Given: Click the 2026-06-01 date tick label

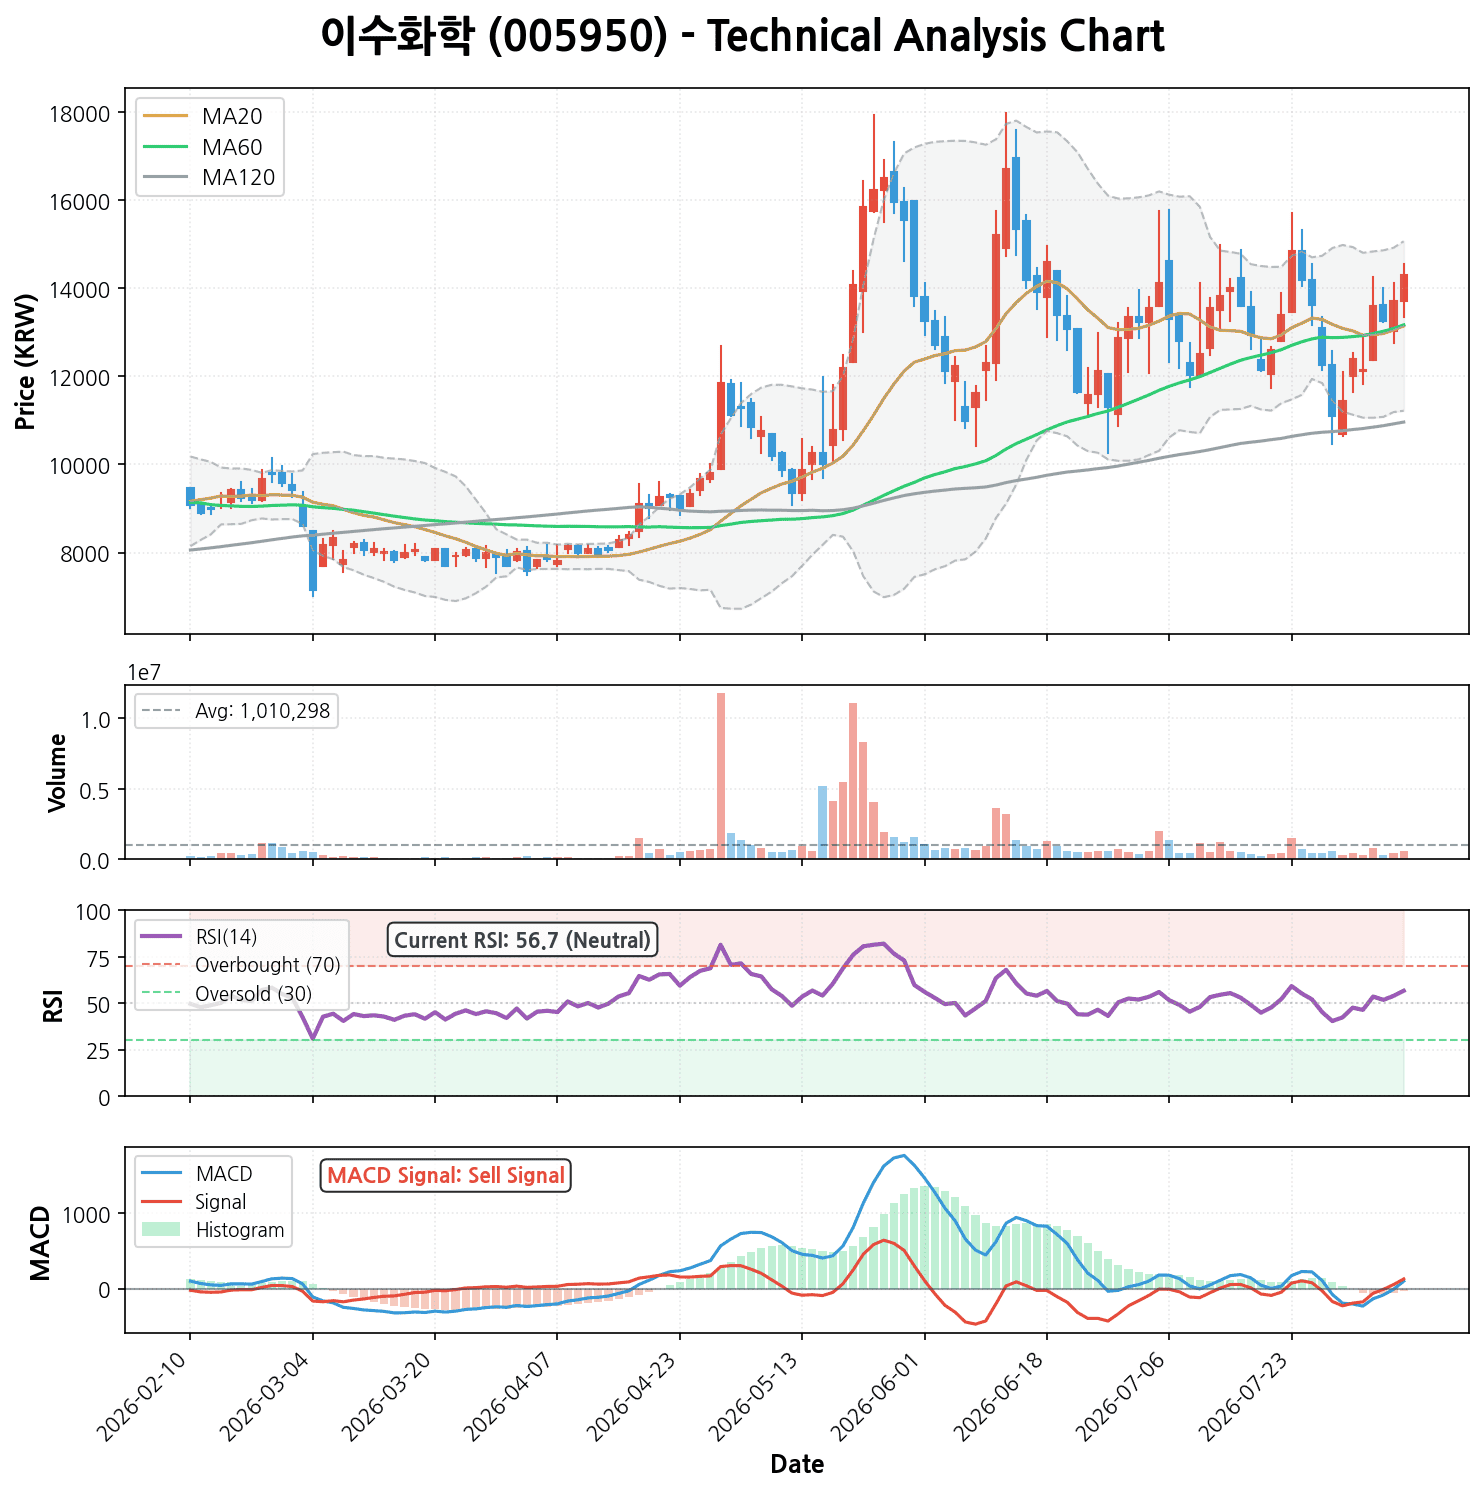Looking at the screenshot, I should 879,1395.
